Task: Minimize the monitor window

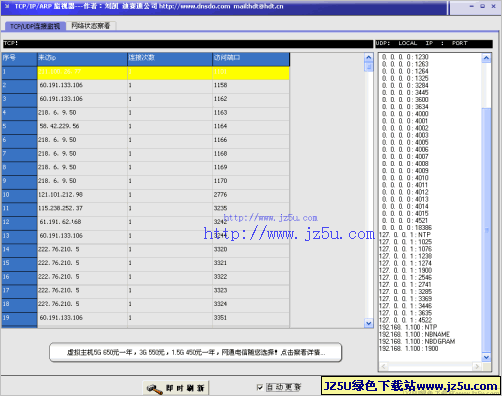Action: [x=472, y=6]
